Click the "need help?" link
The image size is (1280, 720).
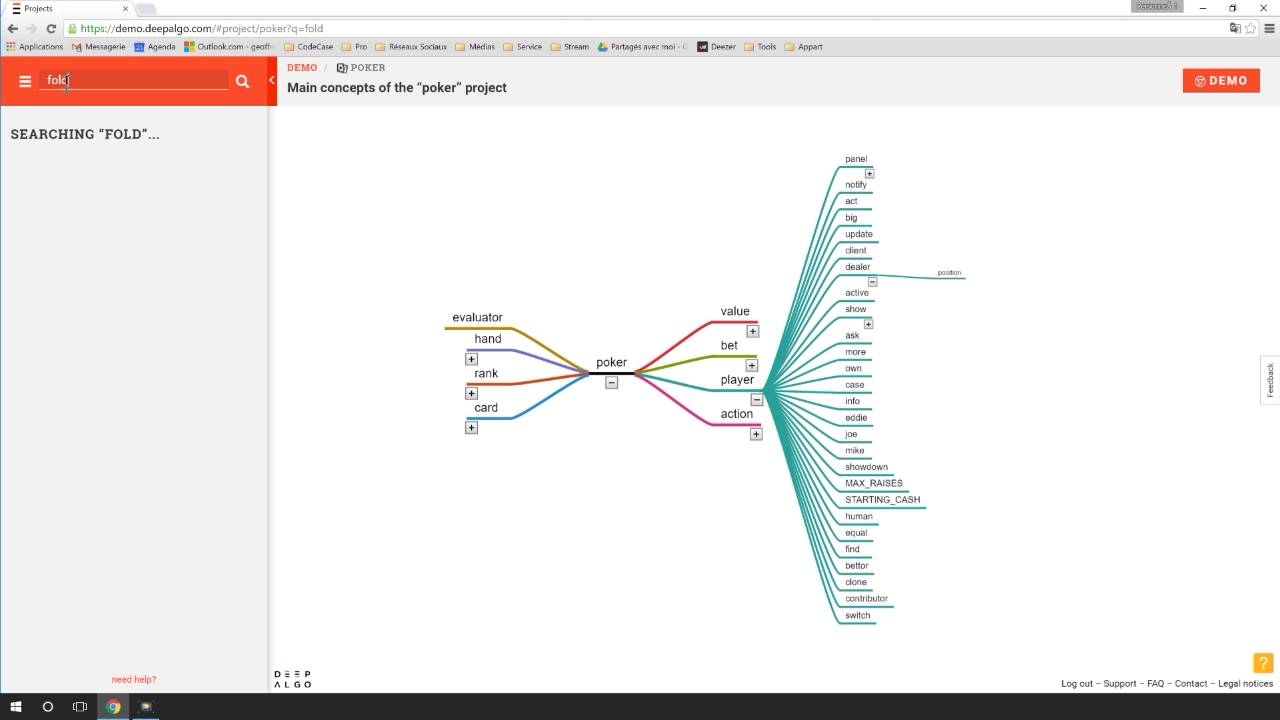[134, 680]
